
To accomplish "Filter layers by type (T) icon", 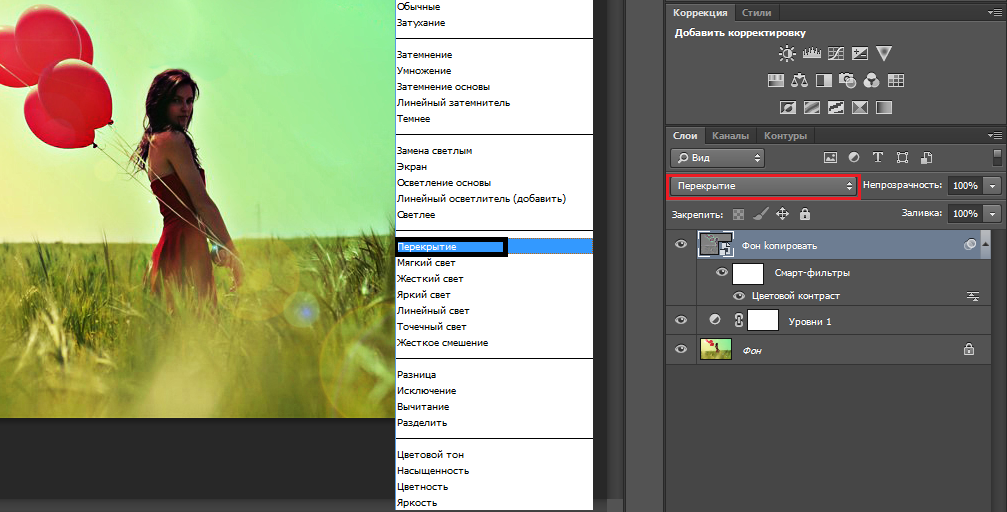I will [x=878, y=157].
